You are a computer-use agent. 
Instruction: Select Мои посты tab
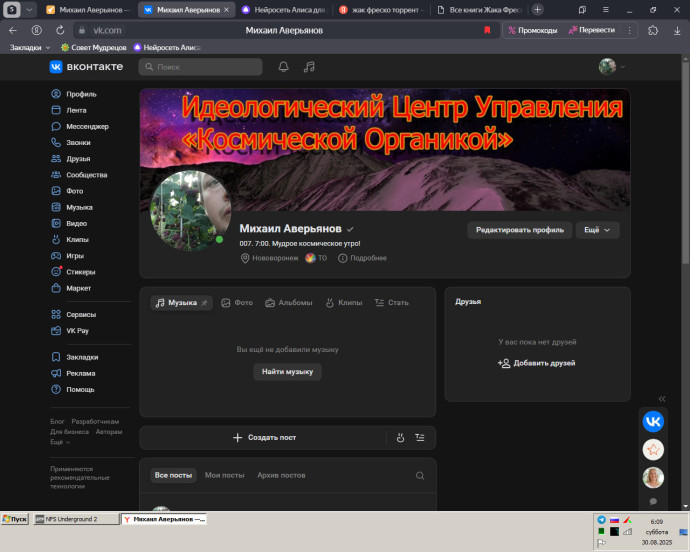224,475
